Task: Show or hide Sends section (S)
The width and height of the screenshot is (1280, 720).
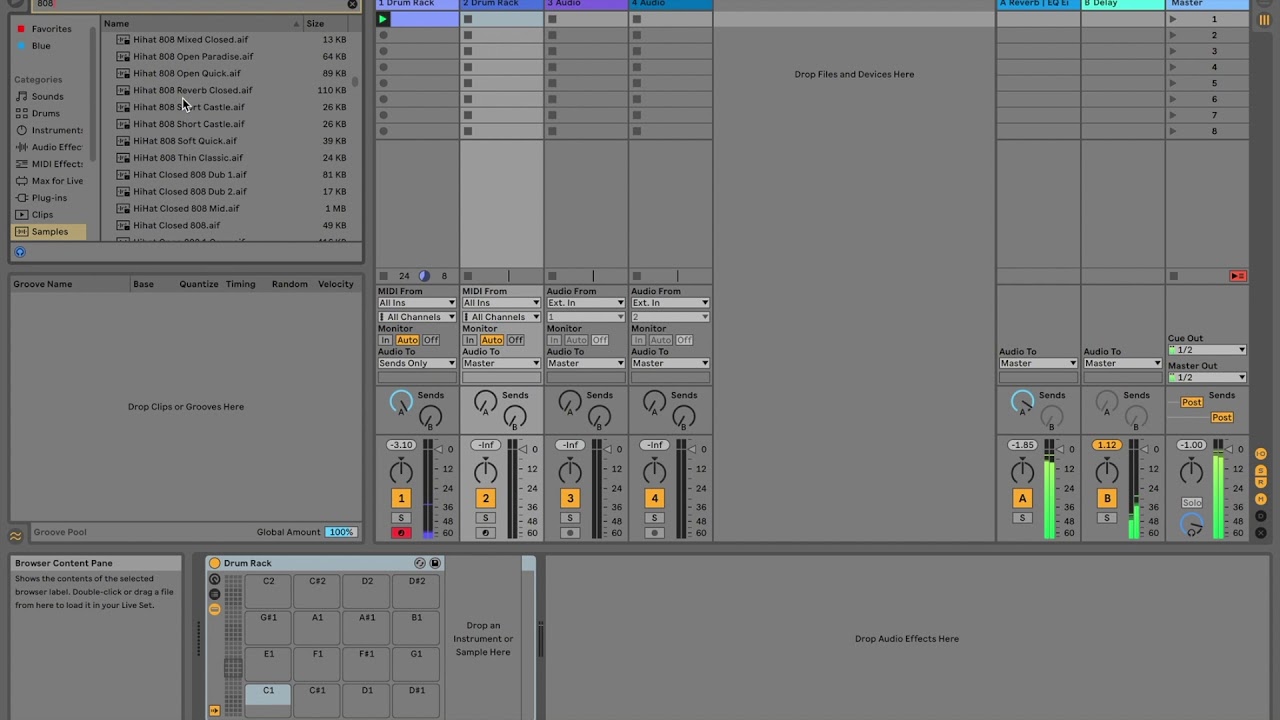Action: (1261, 470)
